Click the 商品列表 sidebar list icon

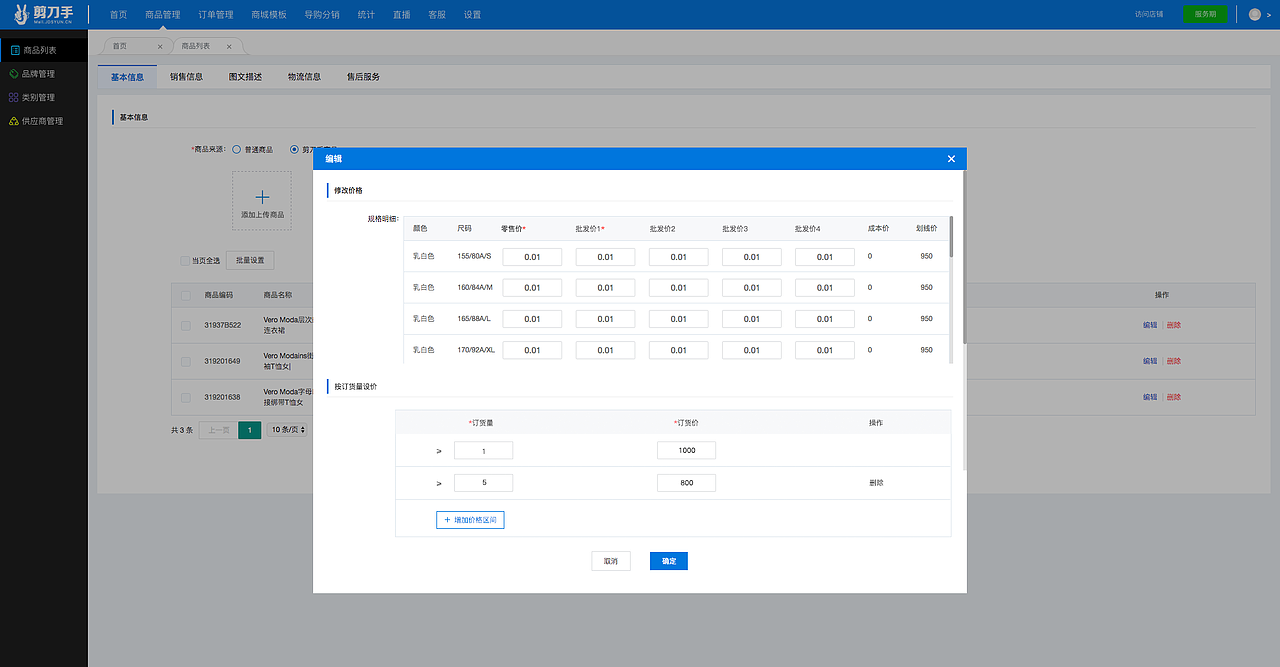[x=15, y=50]
